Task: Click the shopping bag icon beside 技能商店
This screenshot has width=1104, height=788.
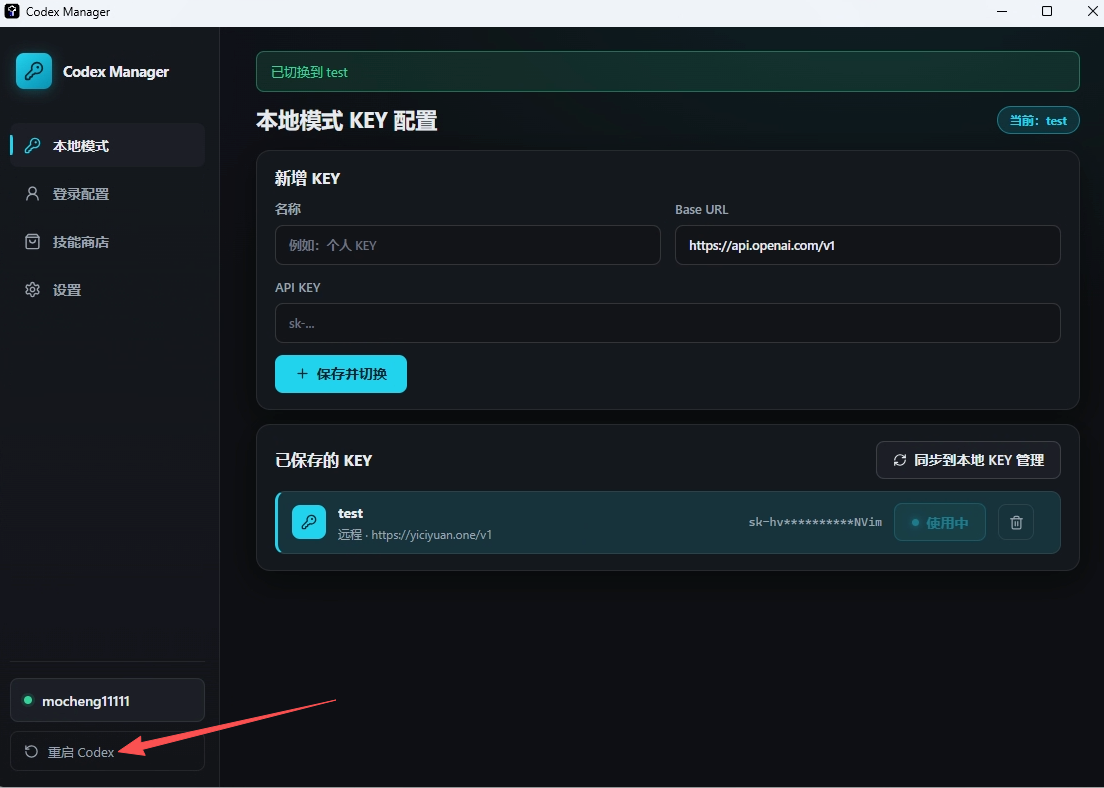Action: [x=32, y=242]
